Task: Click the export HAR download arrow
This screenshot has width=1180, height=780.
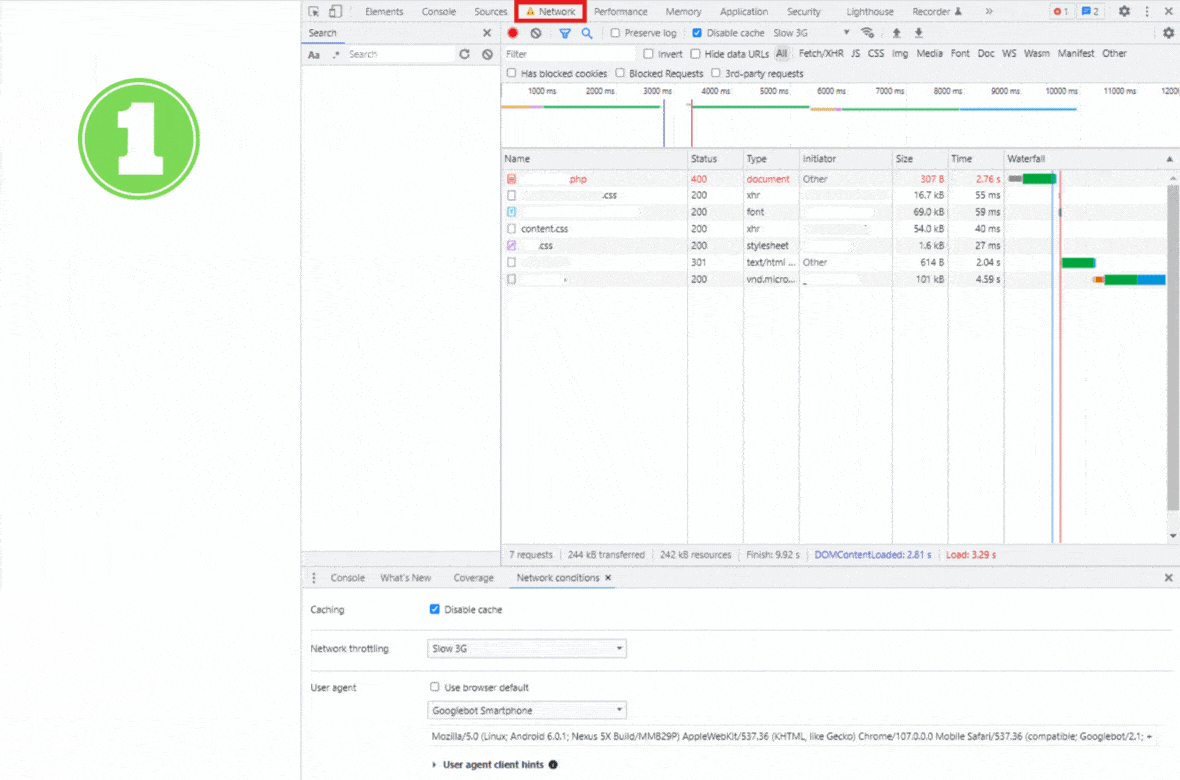Action: coord(918,33)
